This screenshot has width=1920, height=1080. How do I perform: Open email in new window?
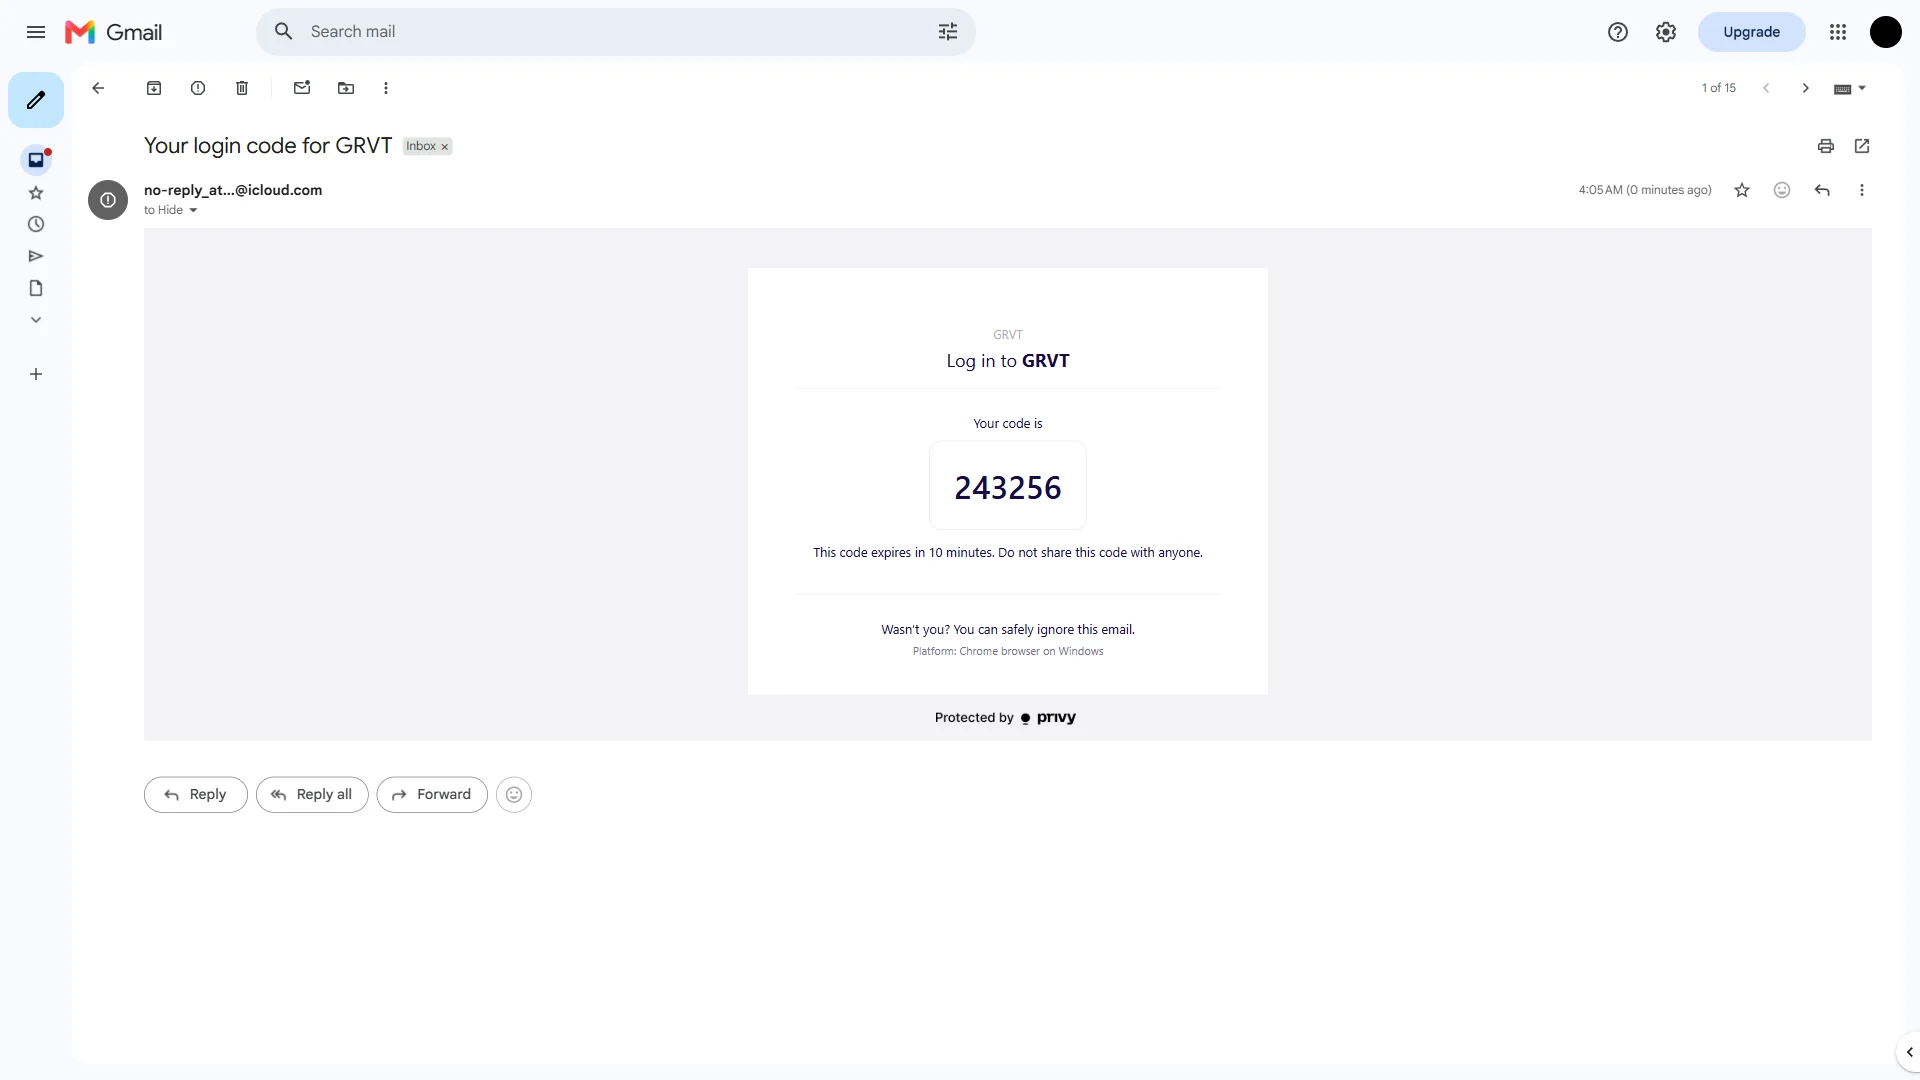tap(1862, 146)
